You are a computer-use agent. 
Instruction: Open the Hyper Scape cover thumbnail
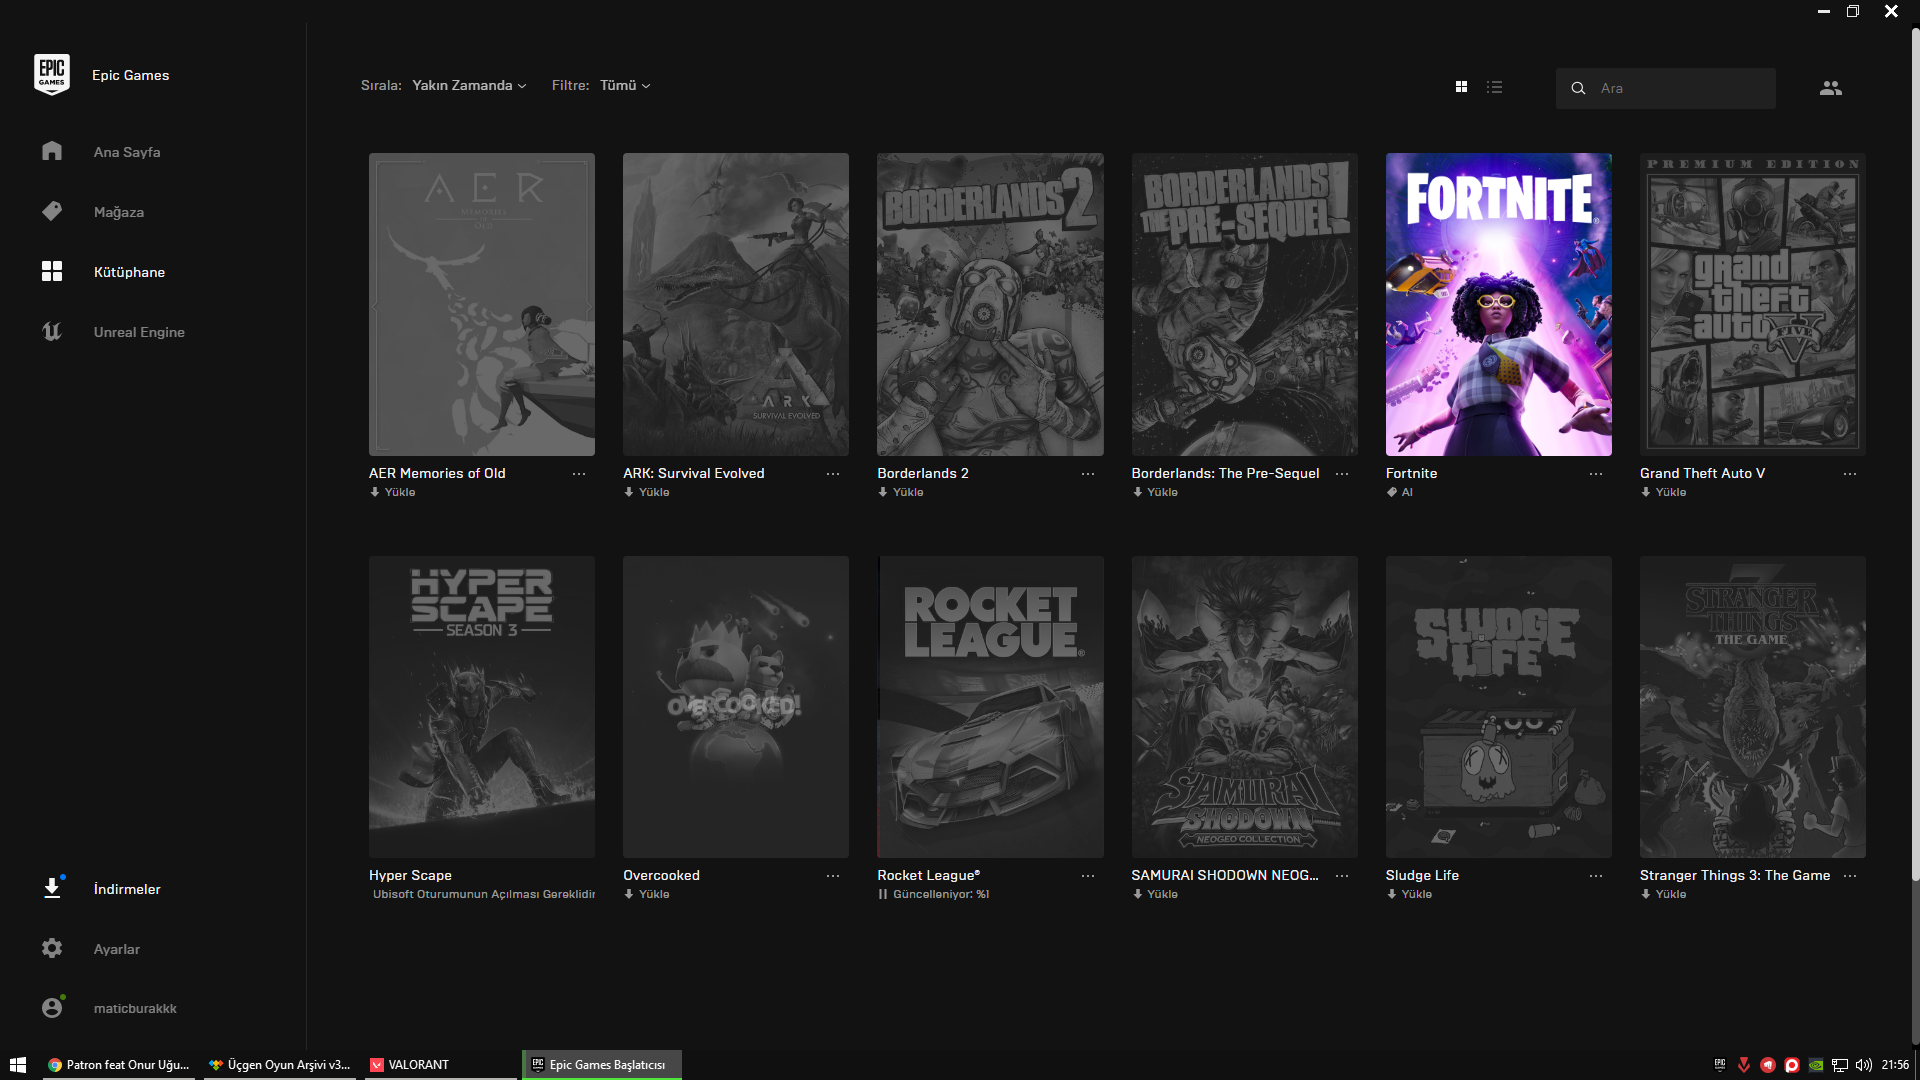pos(482,706)
